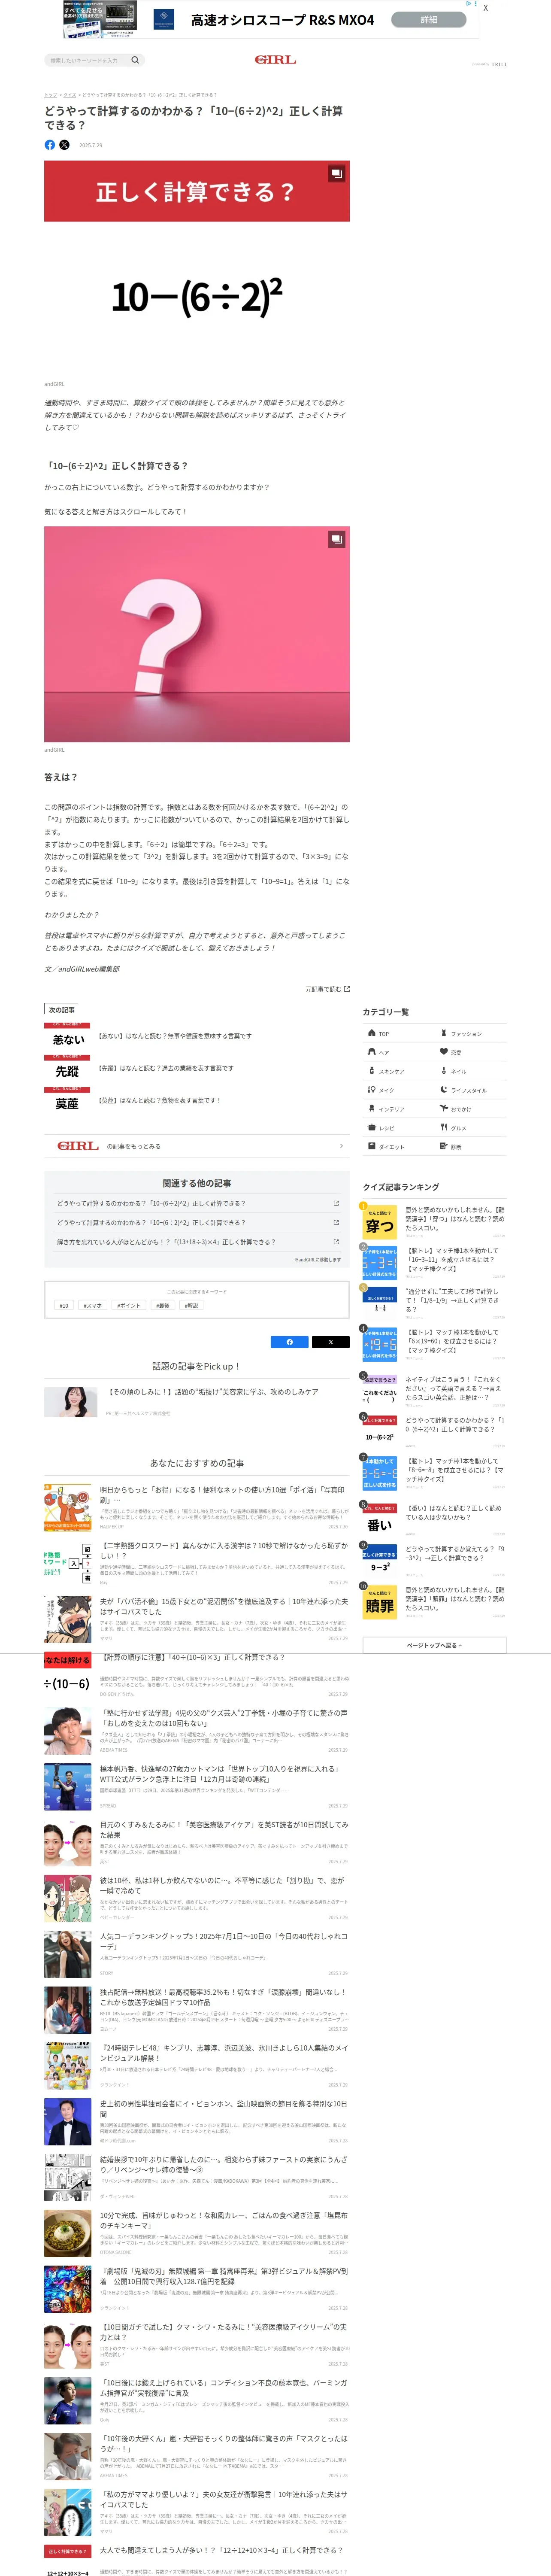Screen dimensions: 551x2576
Task: Open next article 【茣蓙】はなんと読む
Action: (x=160, y=1100)
